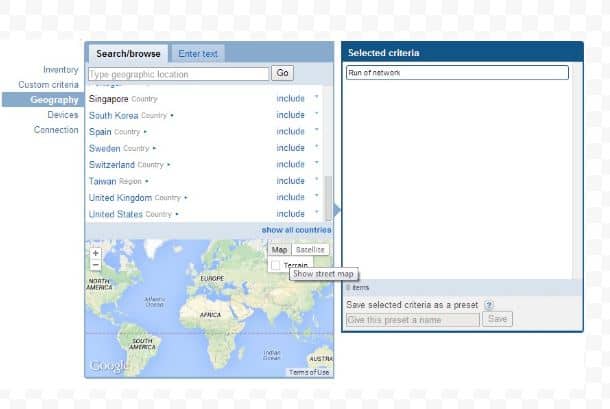The width and height of the screenshot is (610, 409).
Task: Zoom in the map with plus icon
Action: 96,253
